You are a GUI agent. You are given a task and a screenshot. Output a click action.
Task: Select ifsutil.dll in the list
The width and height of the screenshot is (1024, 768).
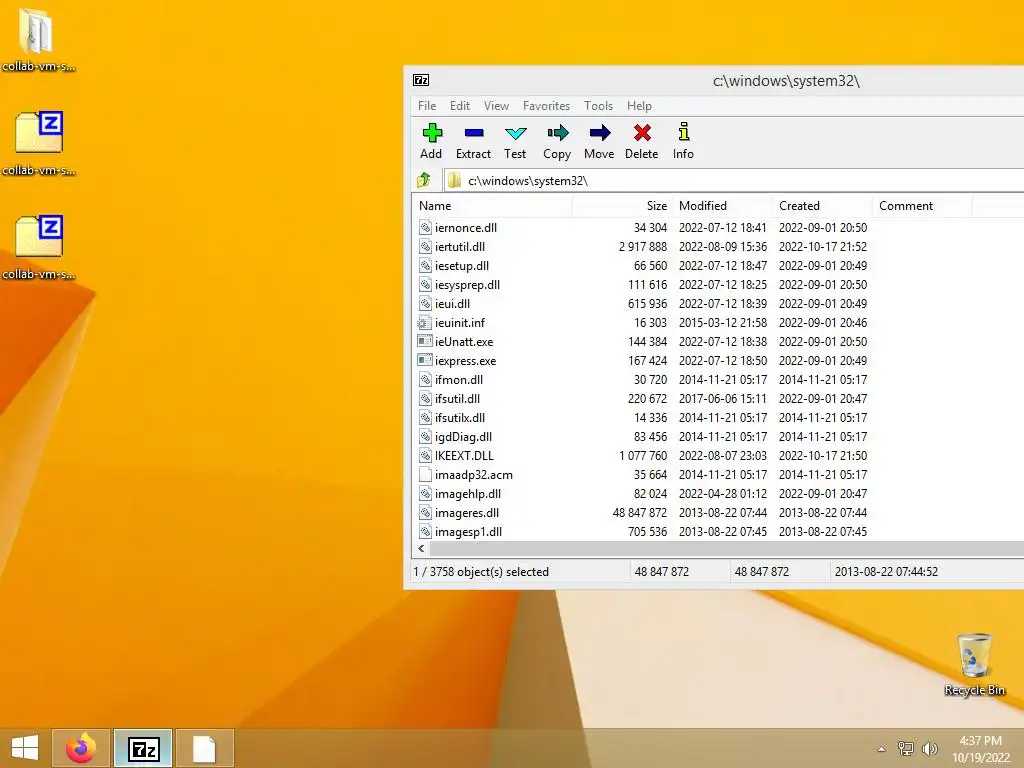[457, 398]
